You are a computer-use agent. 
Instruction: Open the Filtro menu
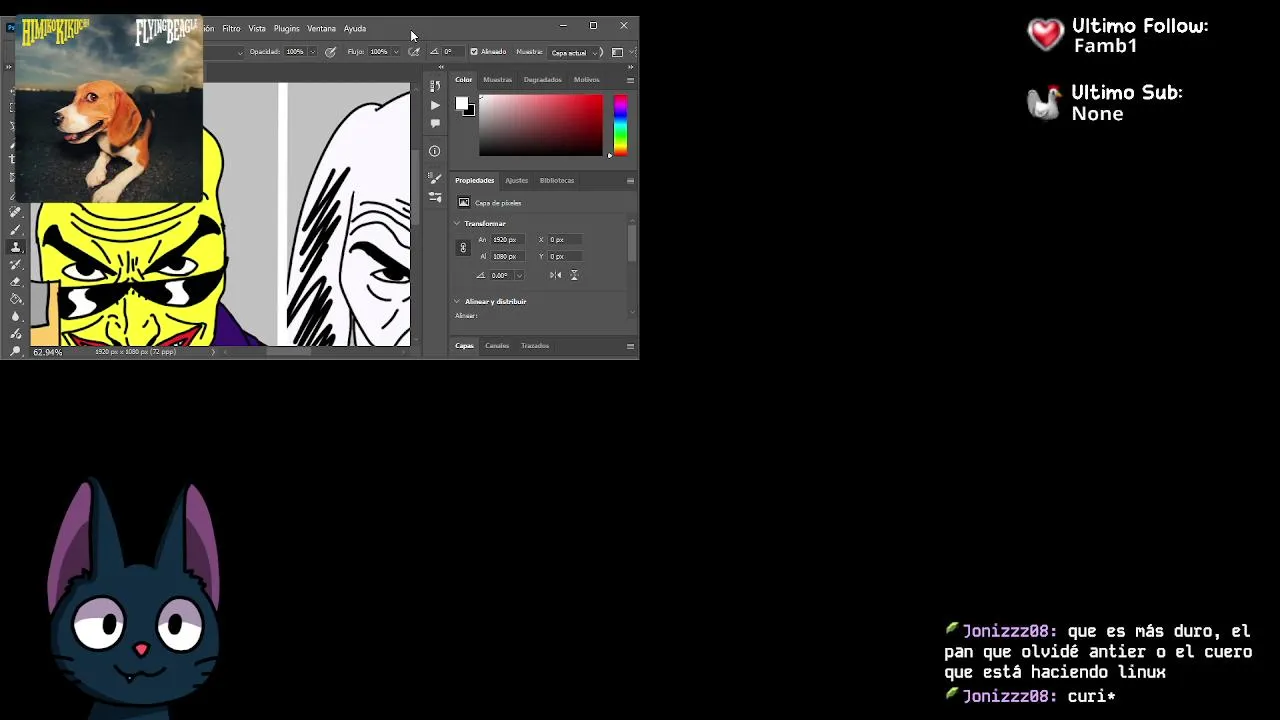(231, 28)
